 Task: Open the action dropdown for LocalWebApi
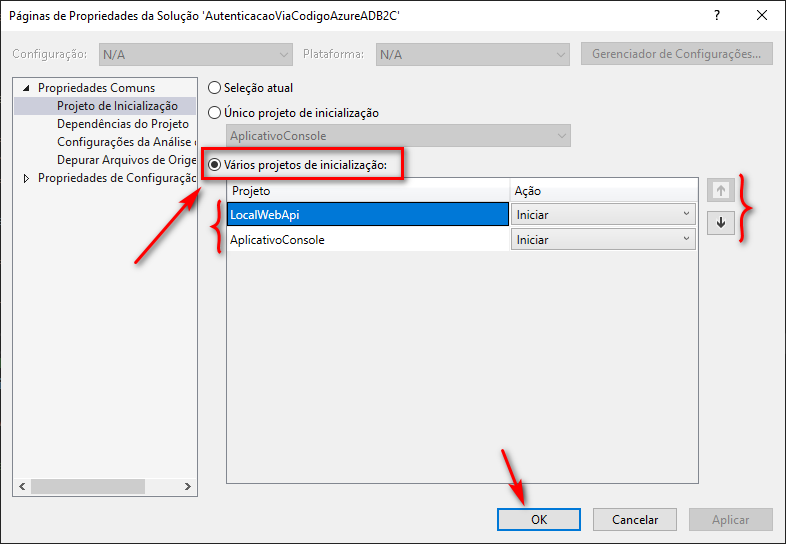(603, 214)
